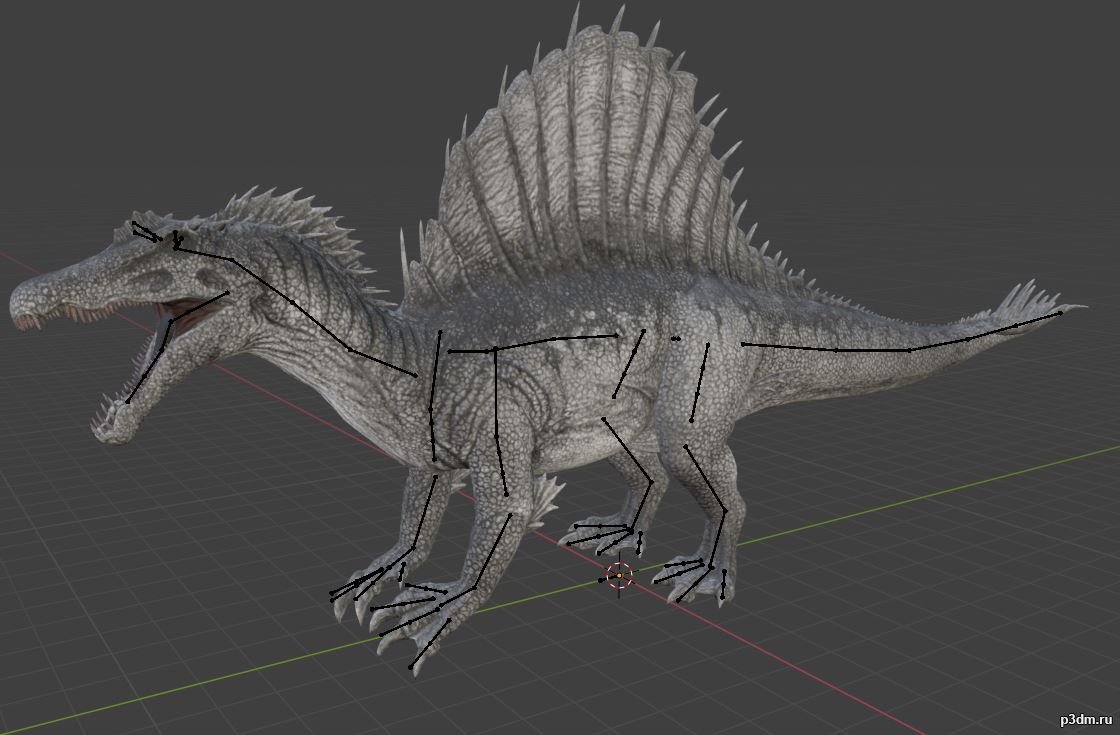Select the near front foot's outermost toe bone

(429, 644)
